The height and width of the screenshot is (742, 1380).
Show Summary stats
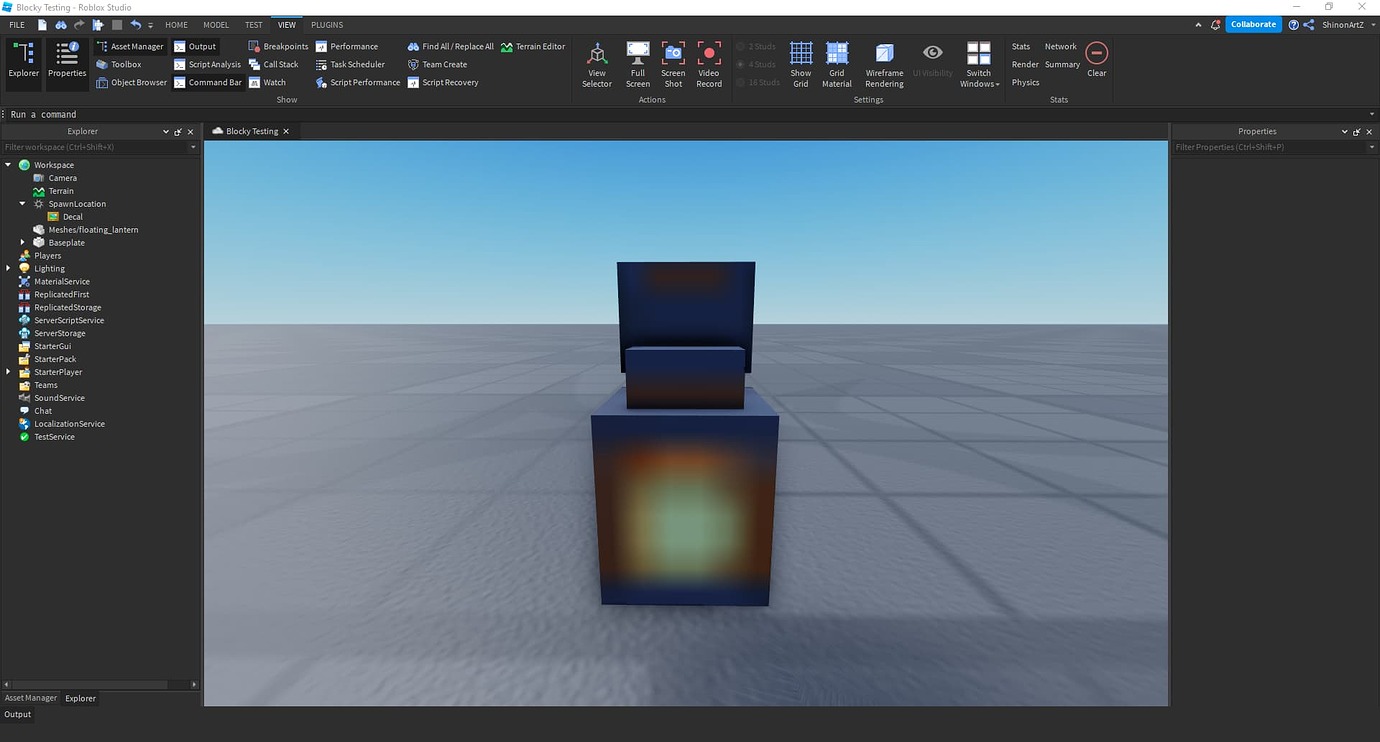pyautogui.click(x=1062, y=64)
